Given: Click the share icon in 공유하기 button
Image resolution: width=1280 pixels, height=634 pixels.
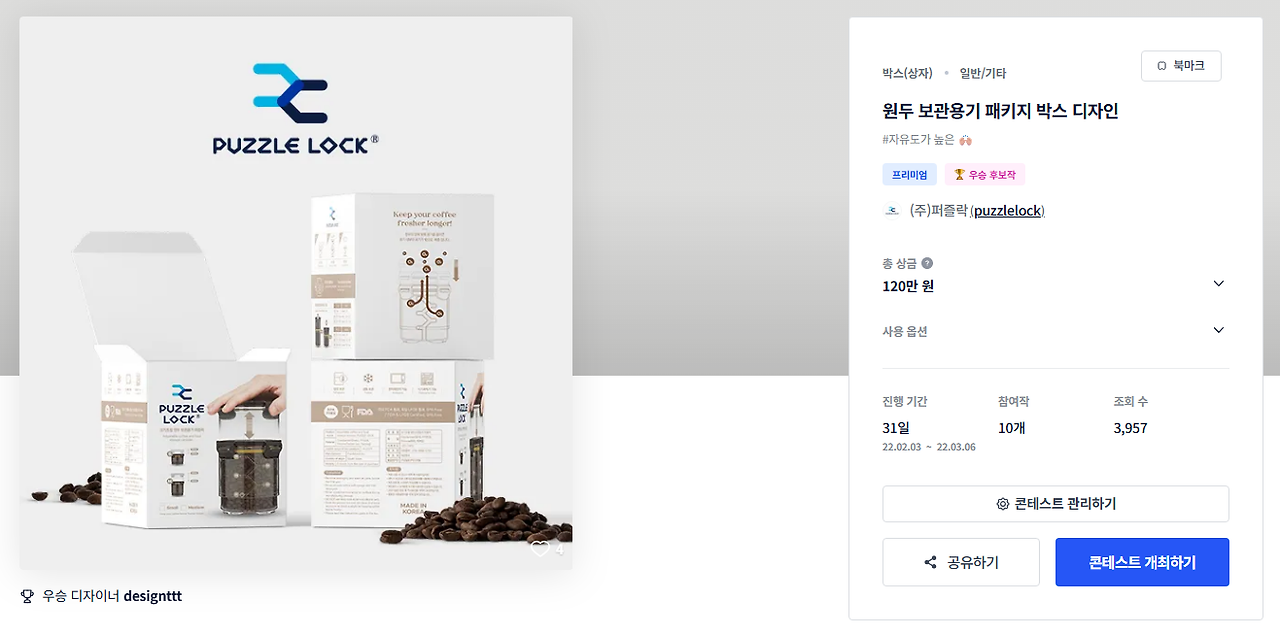Looking at the screenshot, I should 931,562.
